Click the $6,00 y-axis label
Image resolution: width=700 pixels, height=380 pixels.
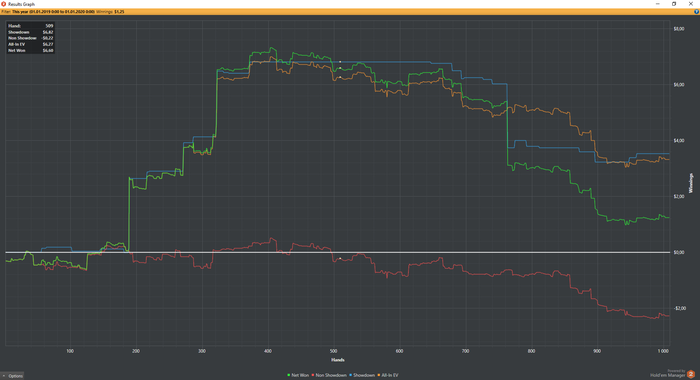(x=679, y=85)
